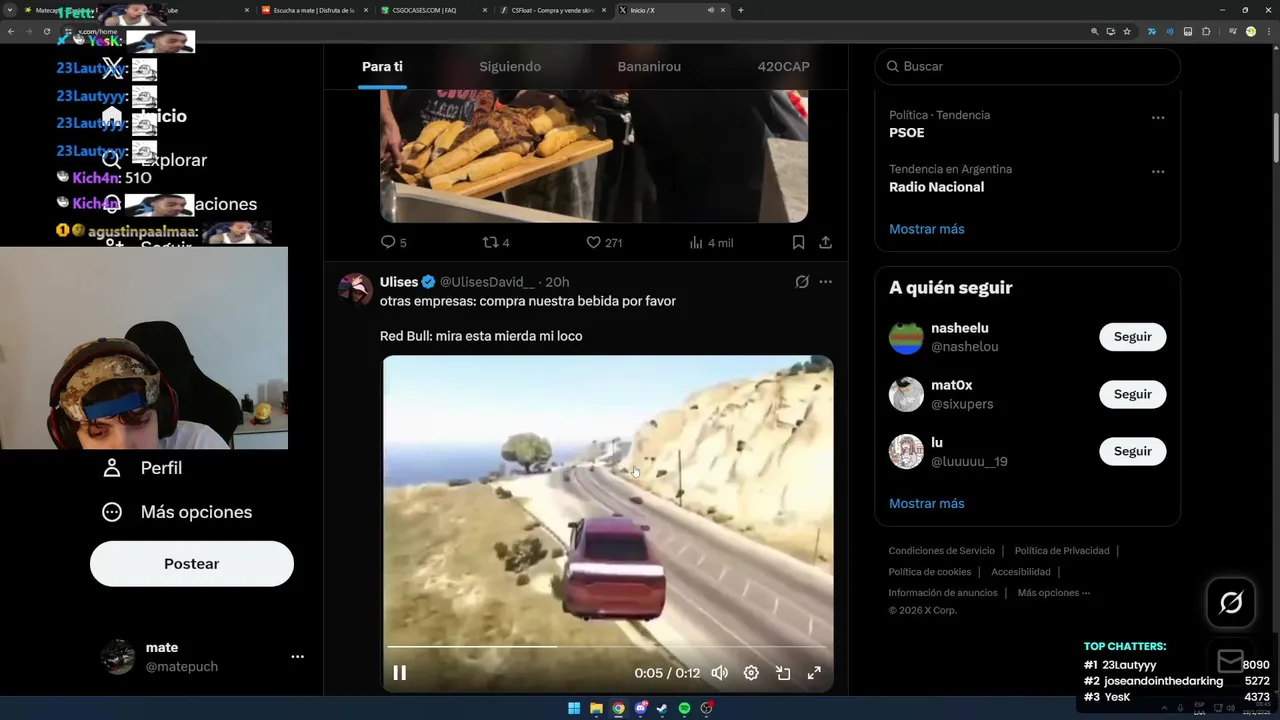Open Condiciones de Servicio link
Image resolution: width=1280 pixels, height=720 pixels.
click(x=941, y=551)
